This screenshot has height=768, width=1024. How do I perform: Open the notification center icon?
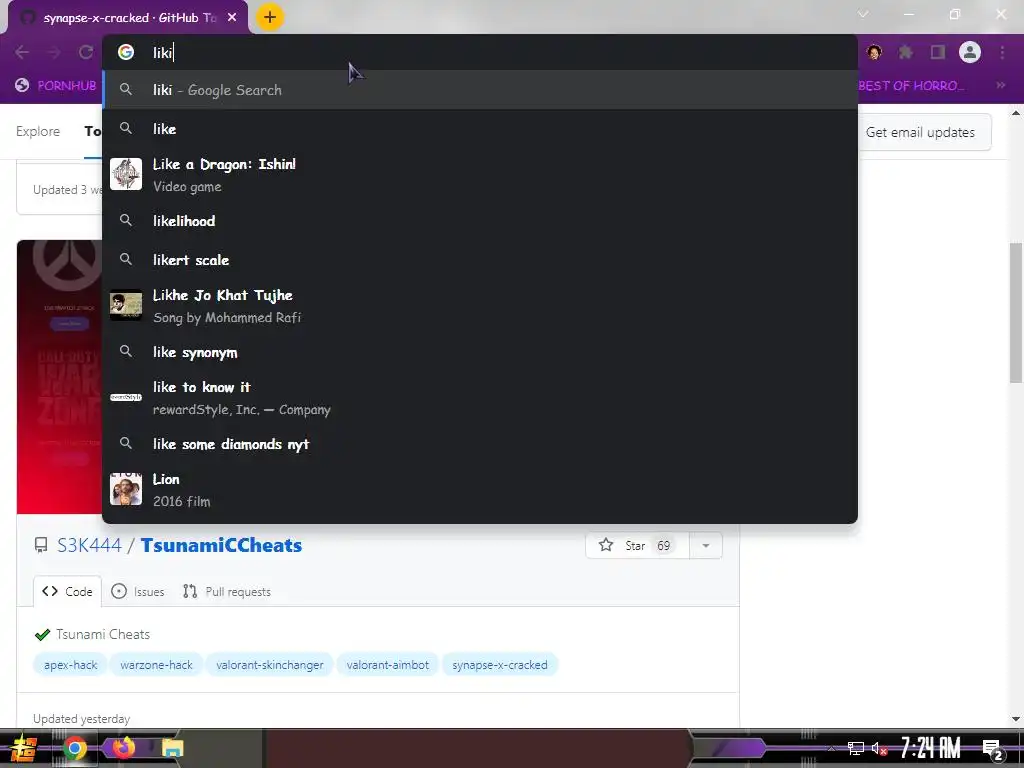coord(993,749)
